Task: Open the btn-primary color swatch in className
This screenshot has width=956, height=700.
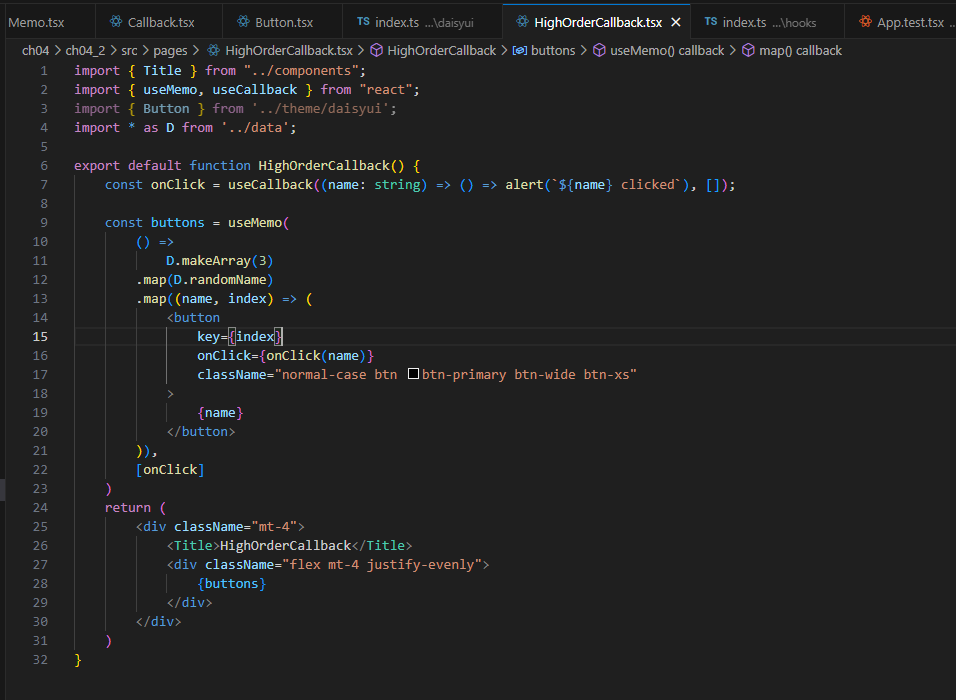Action: (413, 373)
